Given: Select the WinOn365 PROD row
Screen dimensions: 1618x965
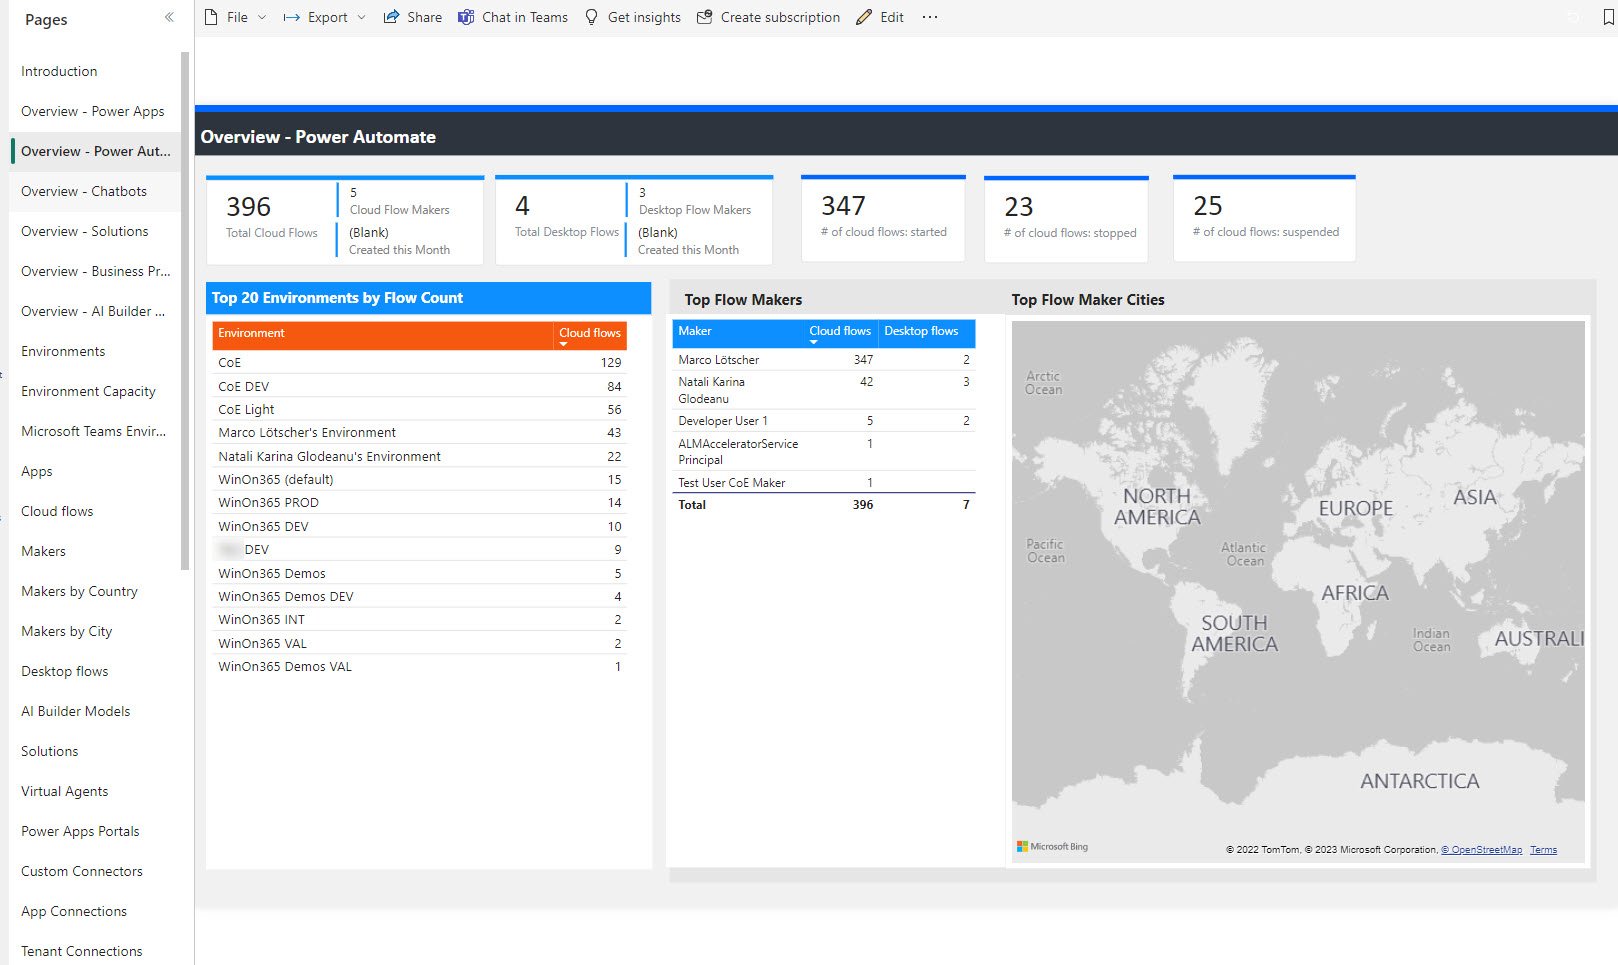Looking at the screenshot, I should [420, 502].
